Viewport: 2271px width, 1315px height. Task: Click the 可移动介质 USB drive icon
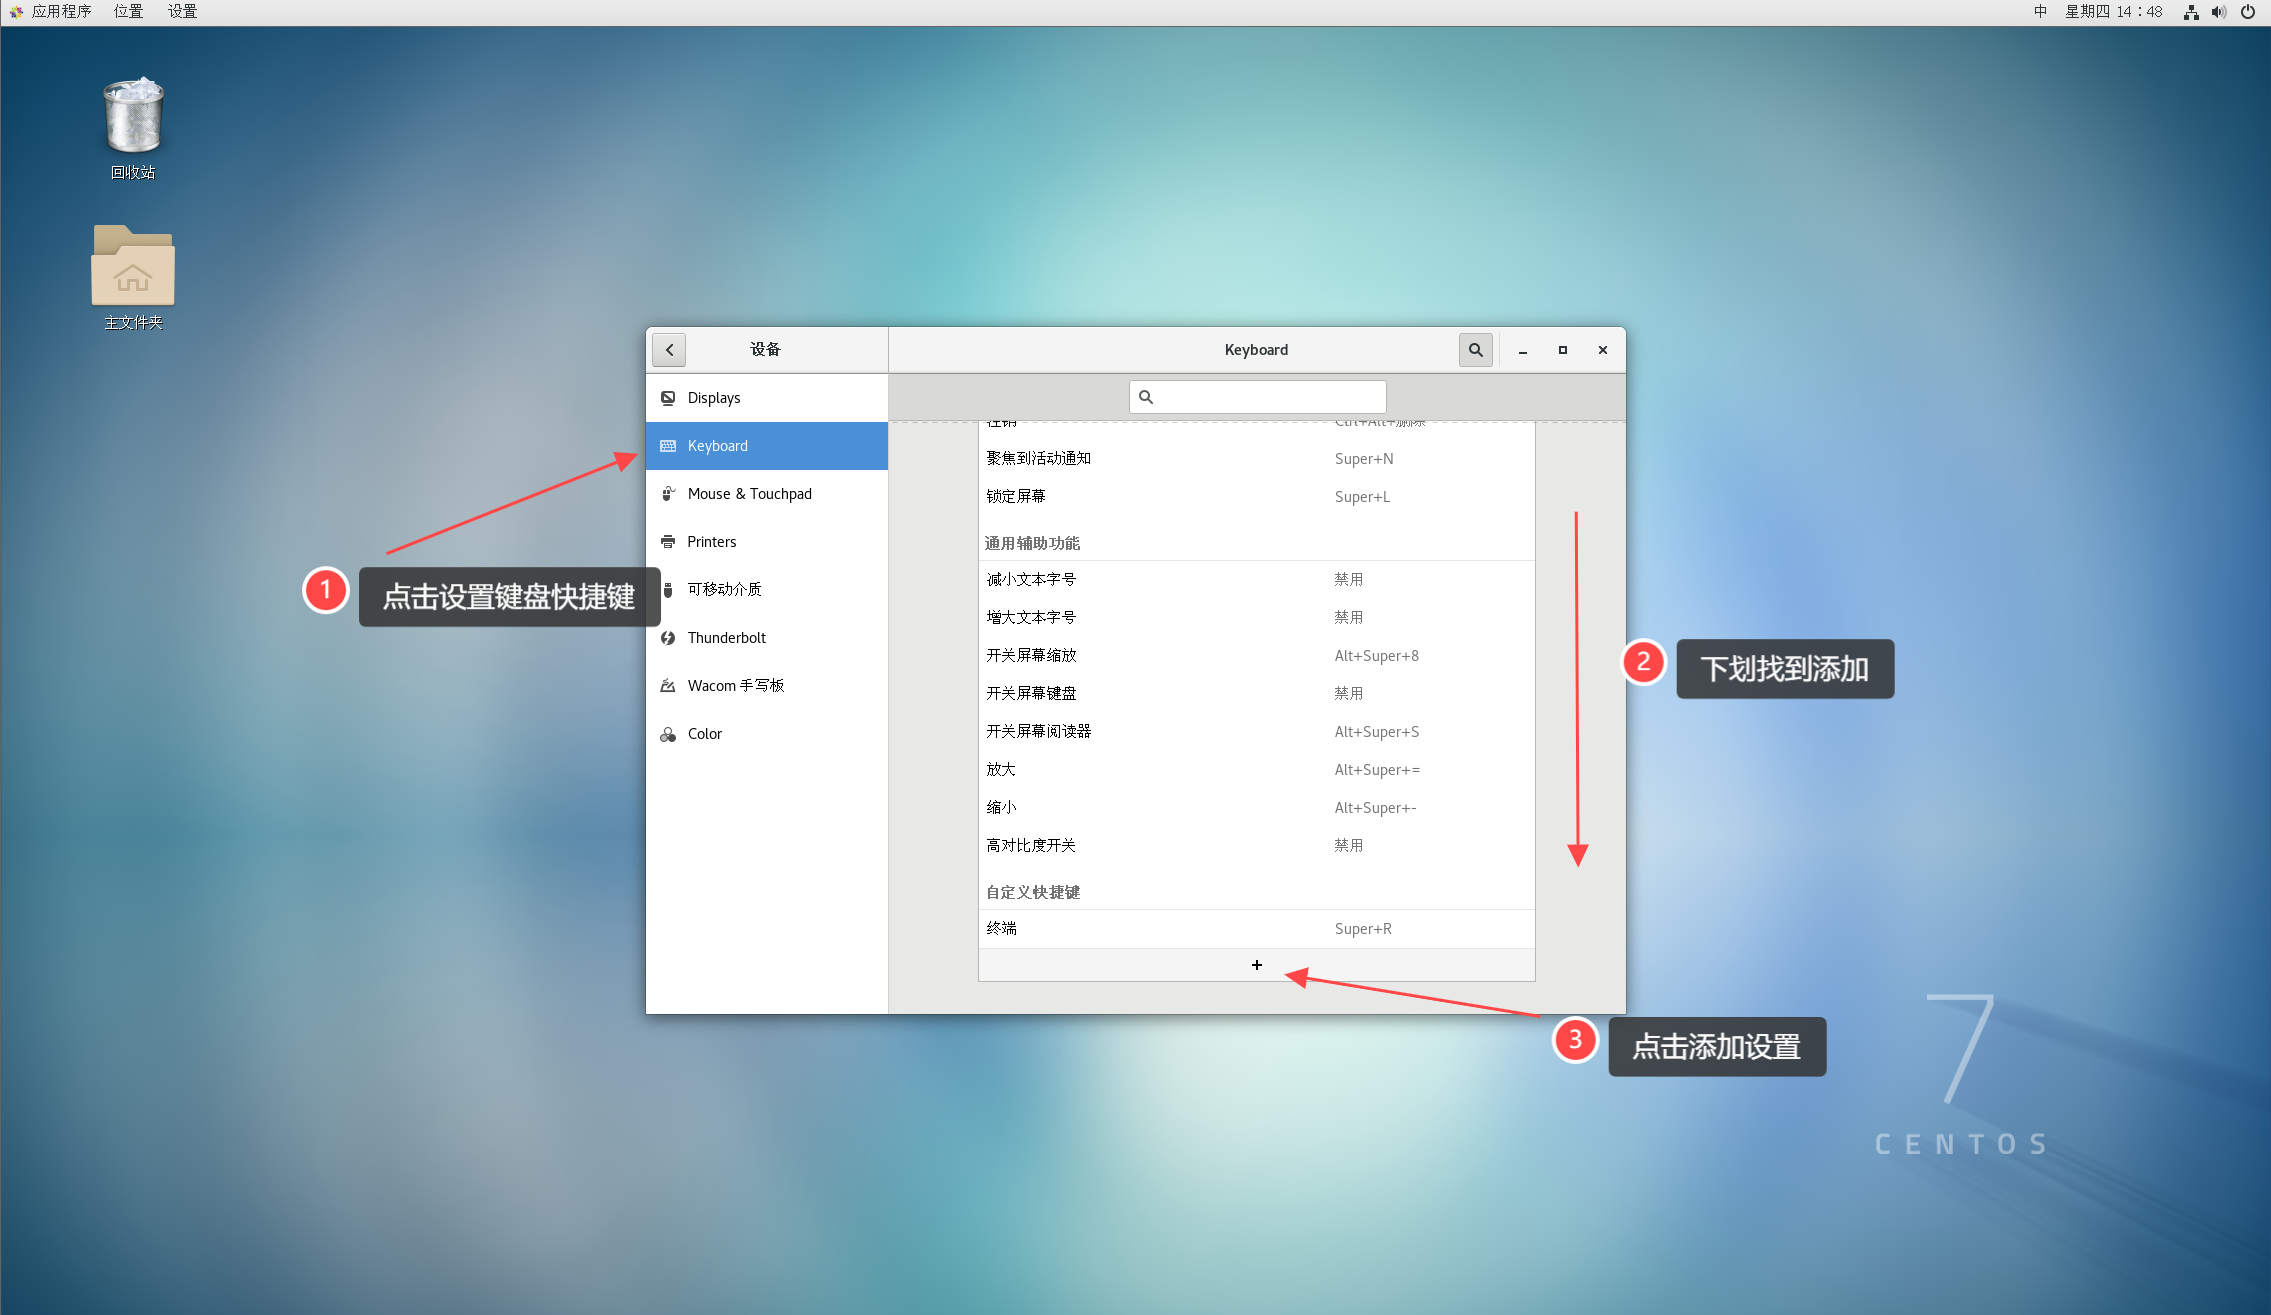(668, 590)
